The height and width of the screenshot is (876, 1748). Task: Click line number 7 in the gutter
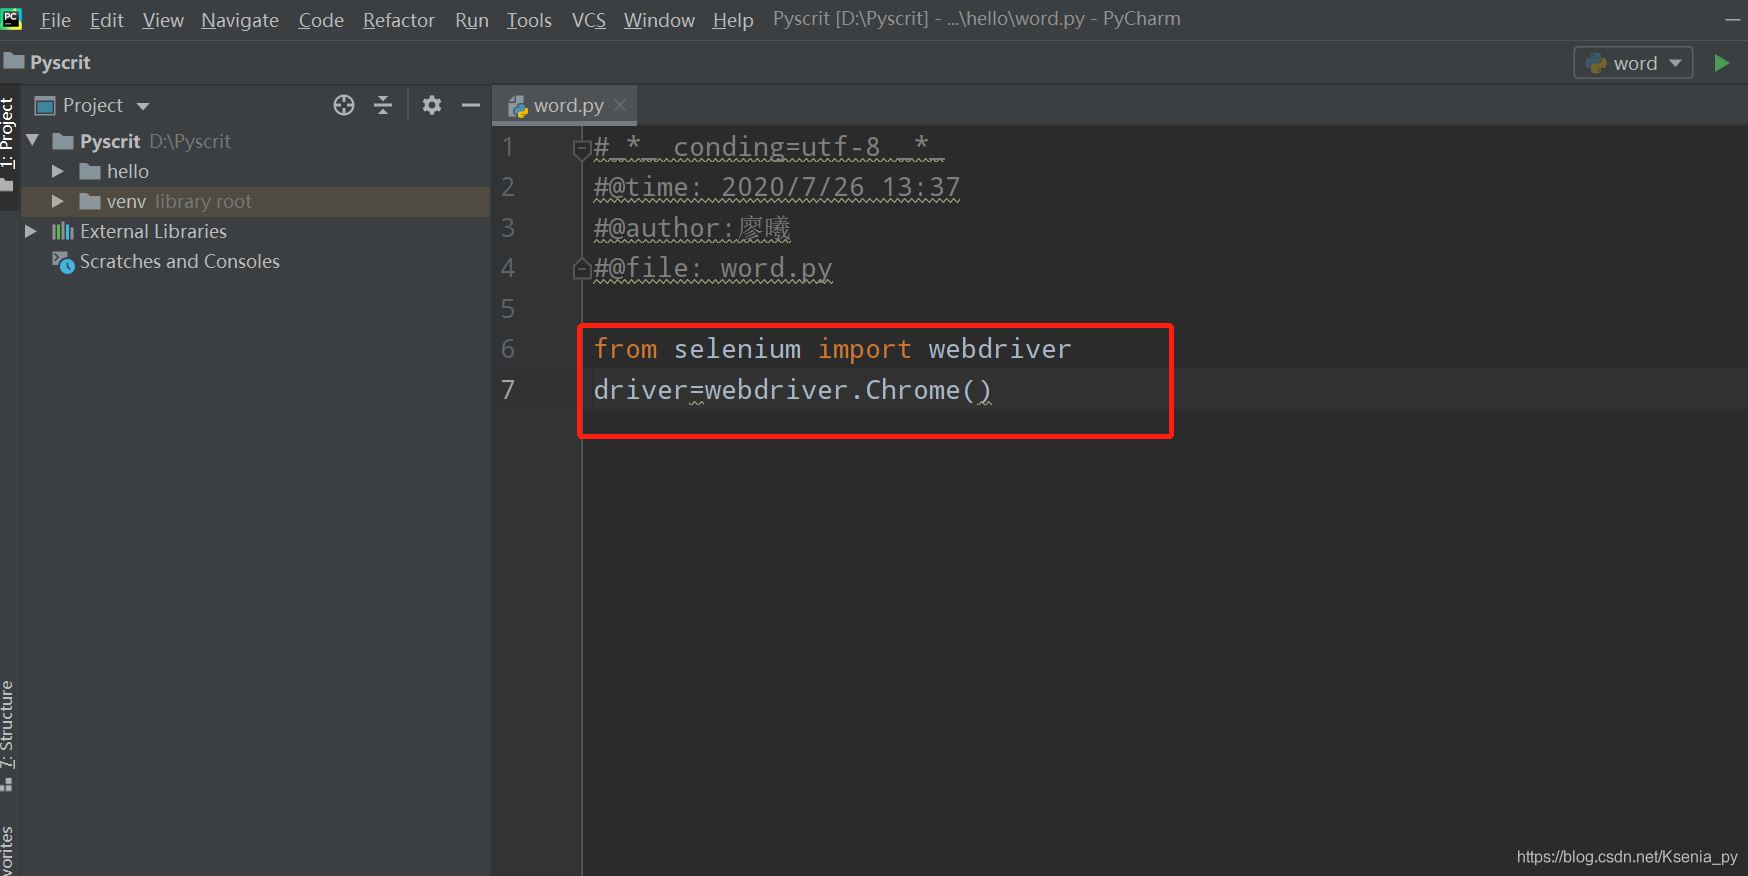coord(508,389)
